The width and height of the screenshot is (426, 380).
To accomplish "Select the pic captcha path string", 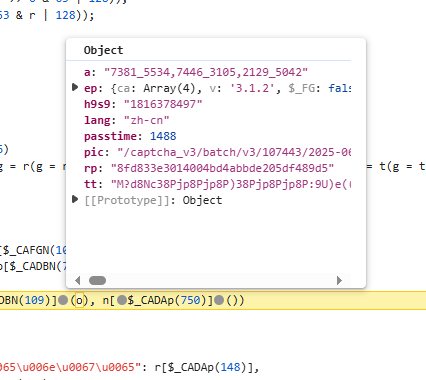I will (x=234, y=152).
